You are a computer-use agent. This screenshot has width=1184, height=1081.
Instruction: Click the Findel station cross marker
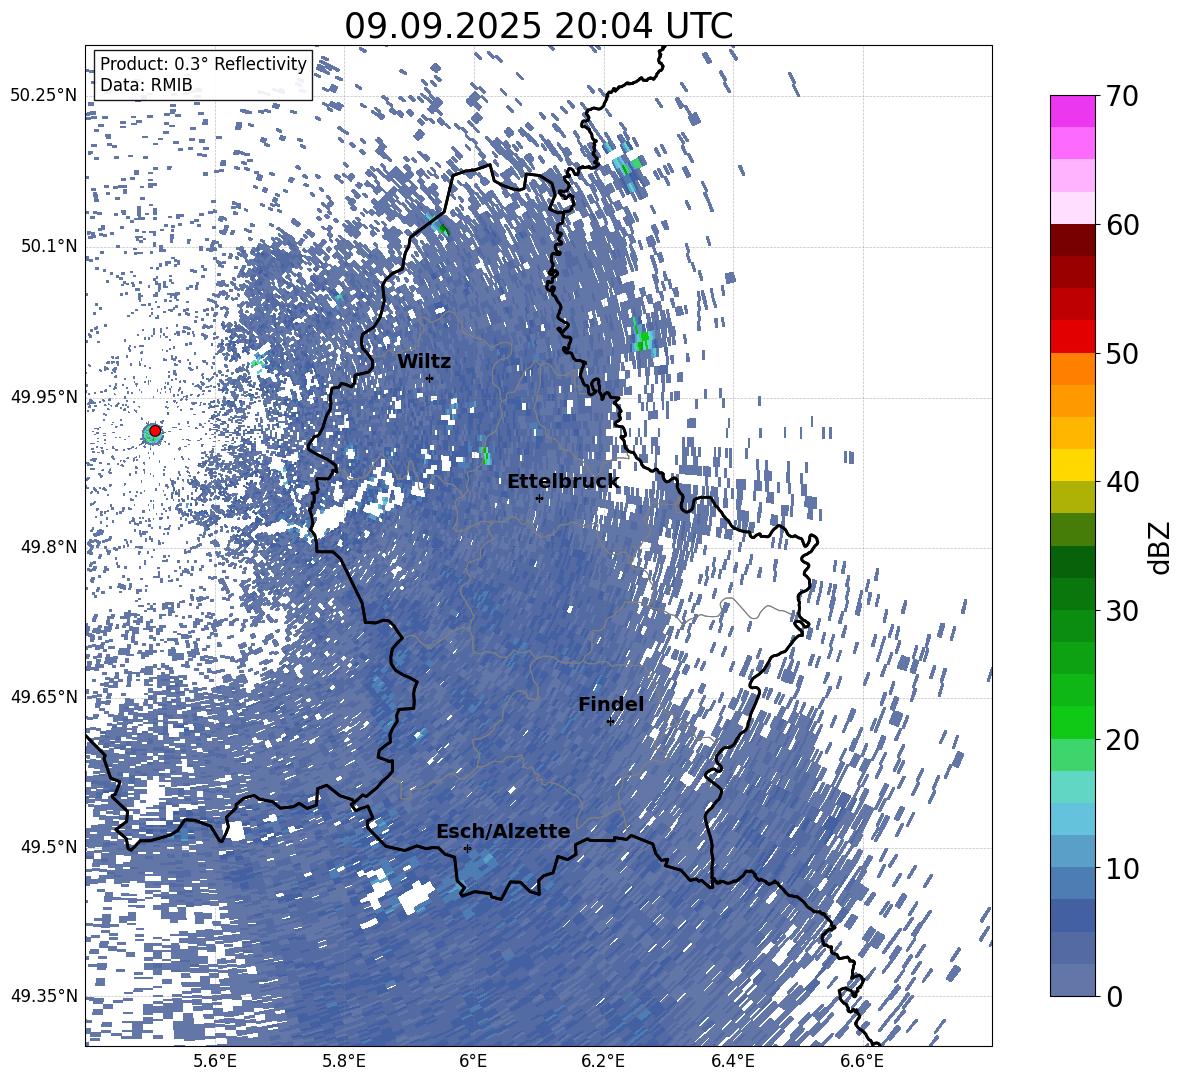(610, 721)
